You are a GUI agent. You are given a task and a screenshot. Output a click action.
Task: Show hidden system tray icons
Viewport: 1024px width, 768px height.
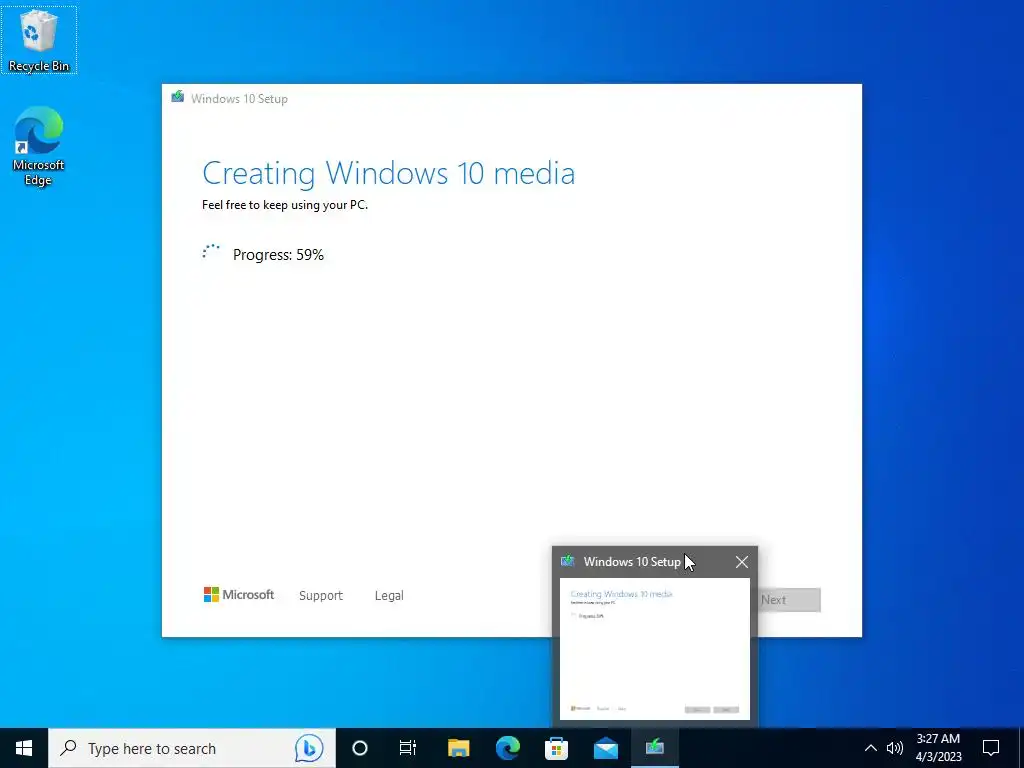tap(871, 748)
